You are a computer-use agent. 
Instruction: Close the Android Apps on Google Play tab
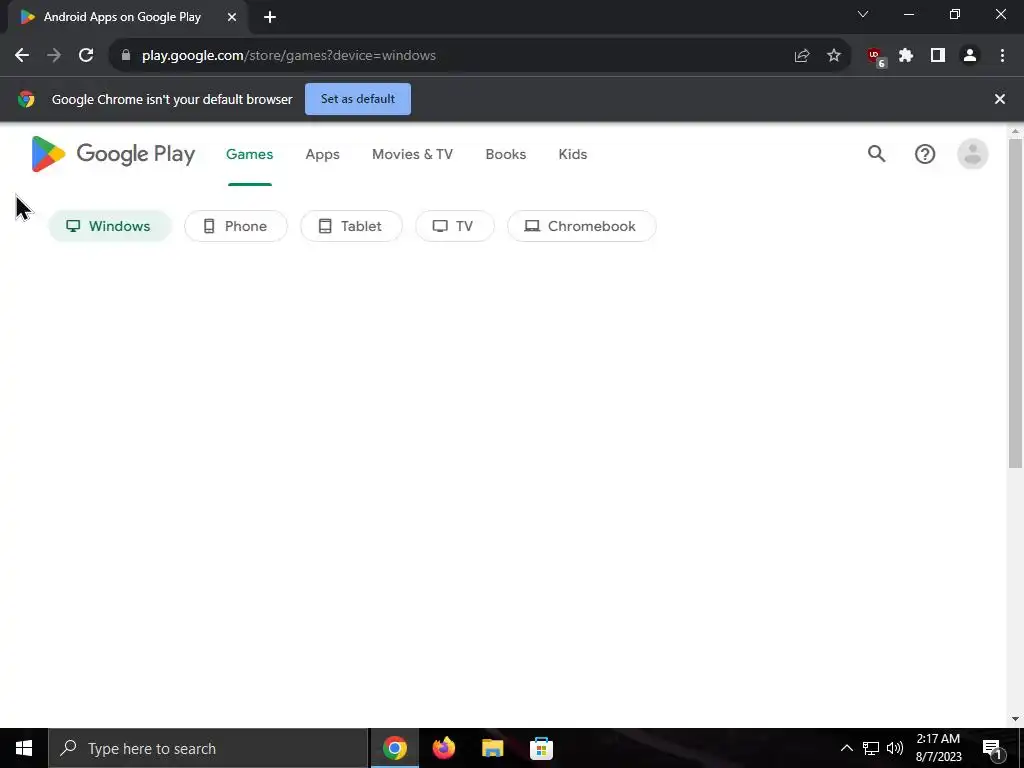point(232,17)
